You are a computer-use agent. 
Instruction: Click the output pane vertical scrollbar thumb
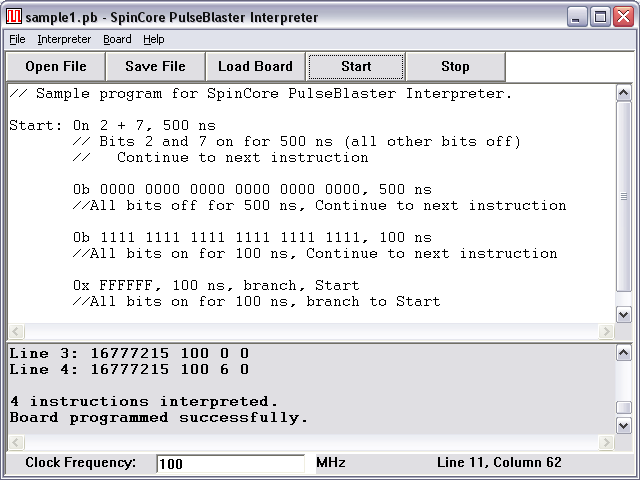[x=623, y=407]
